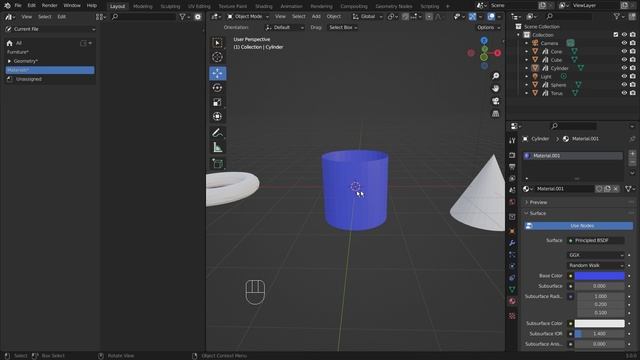
Task: Open the Render properties tab icon
Action: (512, 156)
